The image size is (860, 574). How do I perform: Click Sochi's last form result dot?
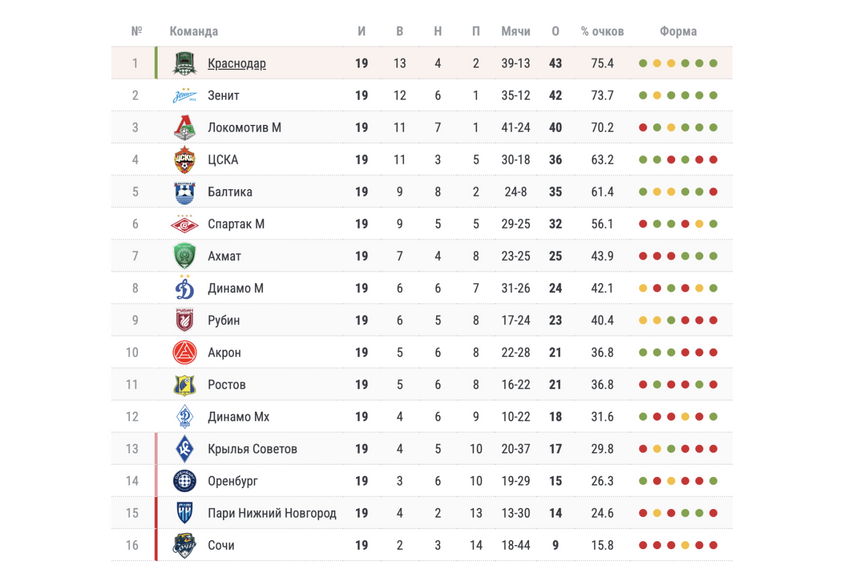714,545
